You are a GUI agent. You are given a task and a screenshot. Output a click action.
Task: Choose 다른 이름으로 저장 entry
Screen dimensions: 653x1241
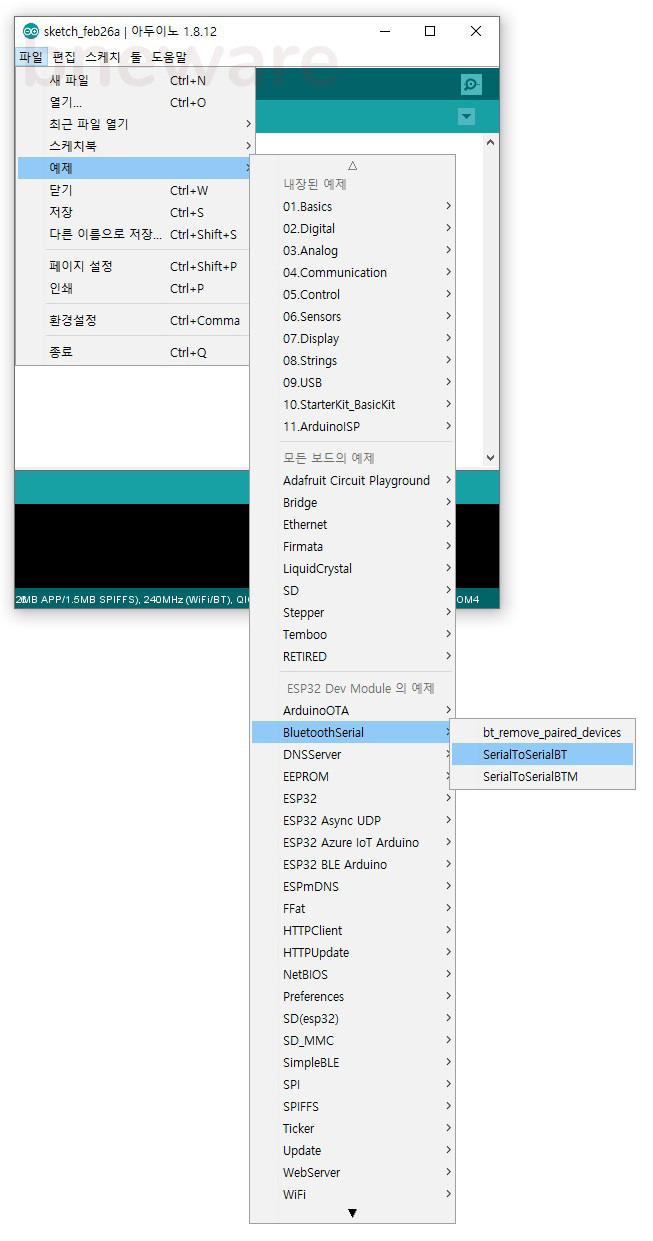click(134, 234)
